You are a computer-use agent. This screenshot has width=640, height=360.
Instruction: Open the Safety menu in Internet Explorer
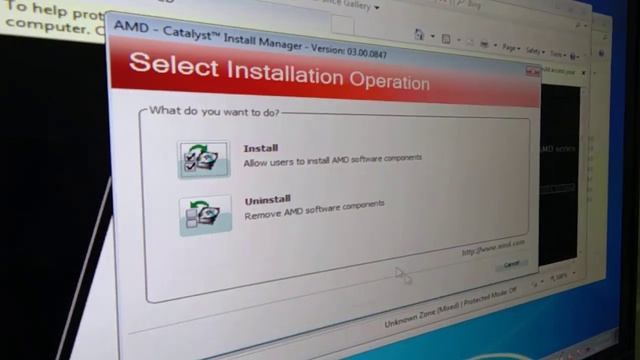tap(535, 51)
